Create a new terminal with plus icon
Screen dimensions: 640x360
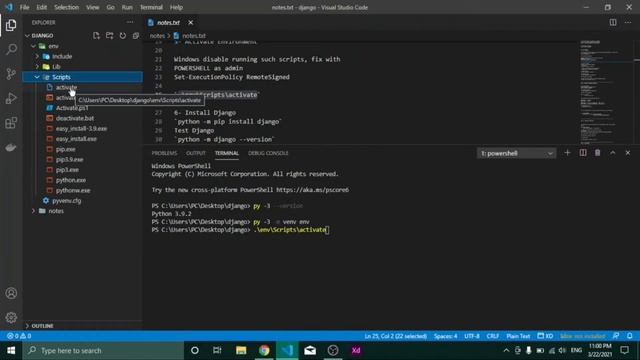point(567,153)
